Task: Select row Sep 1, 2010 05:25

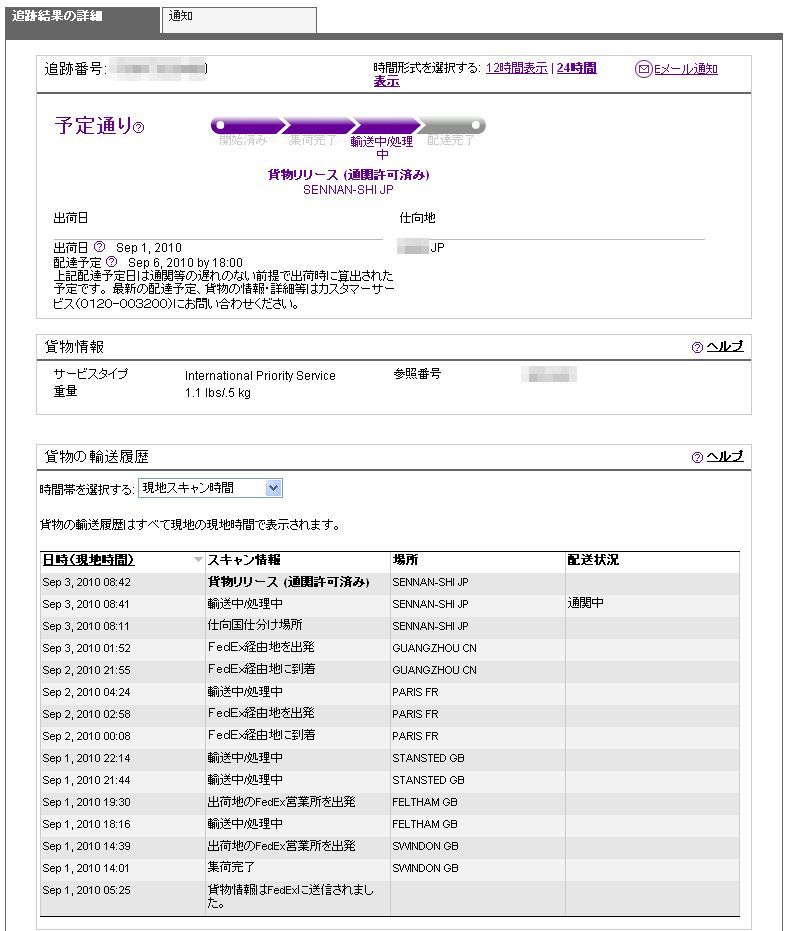Action: coord(390,897)
